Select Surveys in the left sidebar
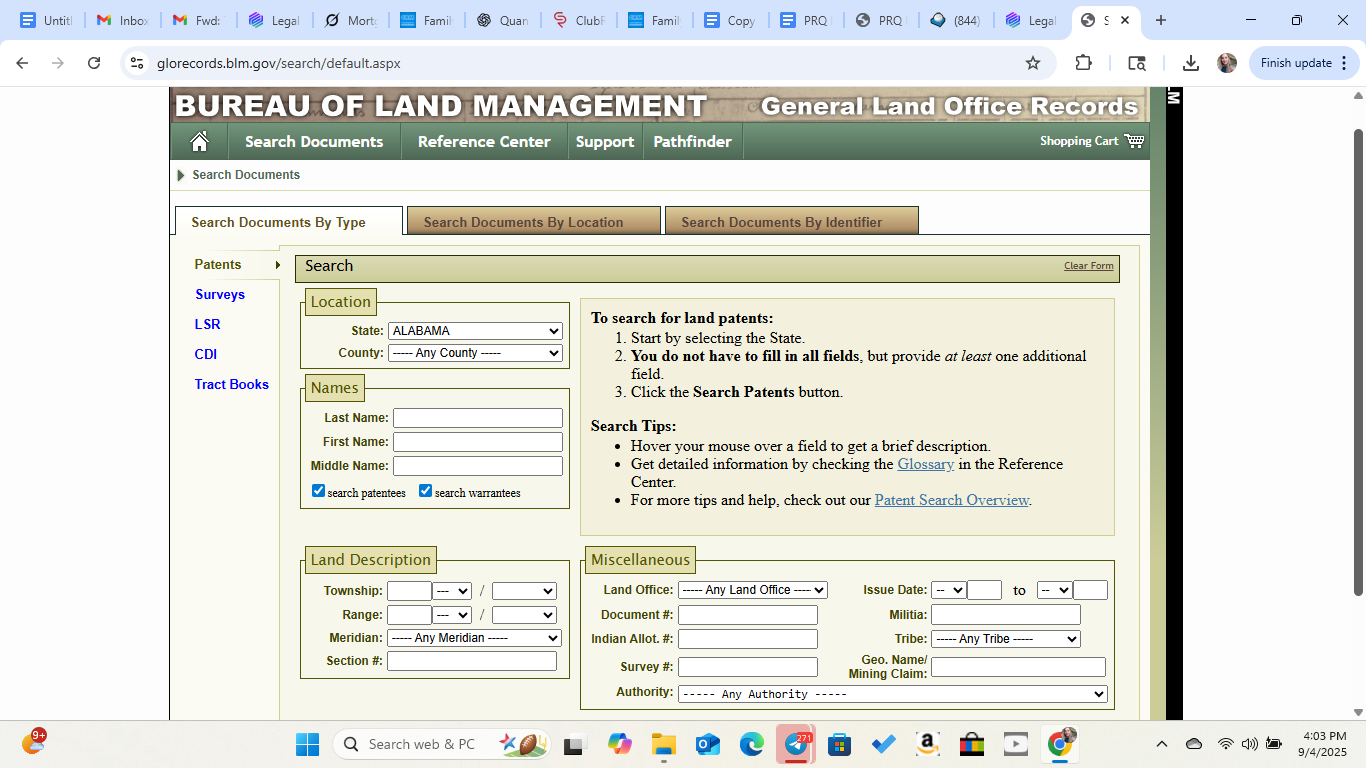This screenshot has height=768, width=1366. (x=220, y=295)
